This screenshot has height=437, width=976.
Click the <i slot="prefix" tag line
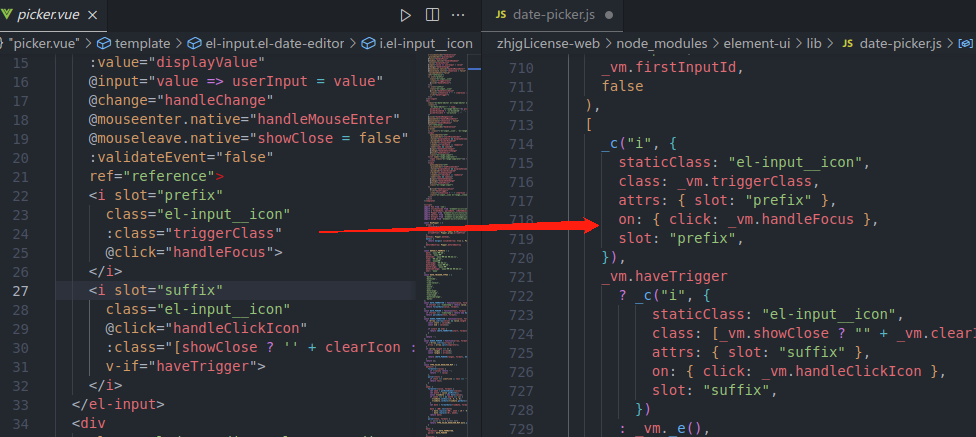click(156, 195)
